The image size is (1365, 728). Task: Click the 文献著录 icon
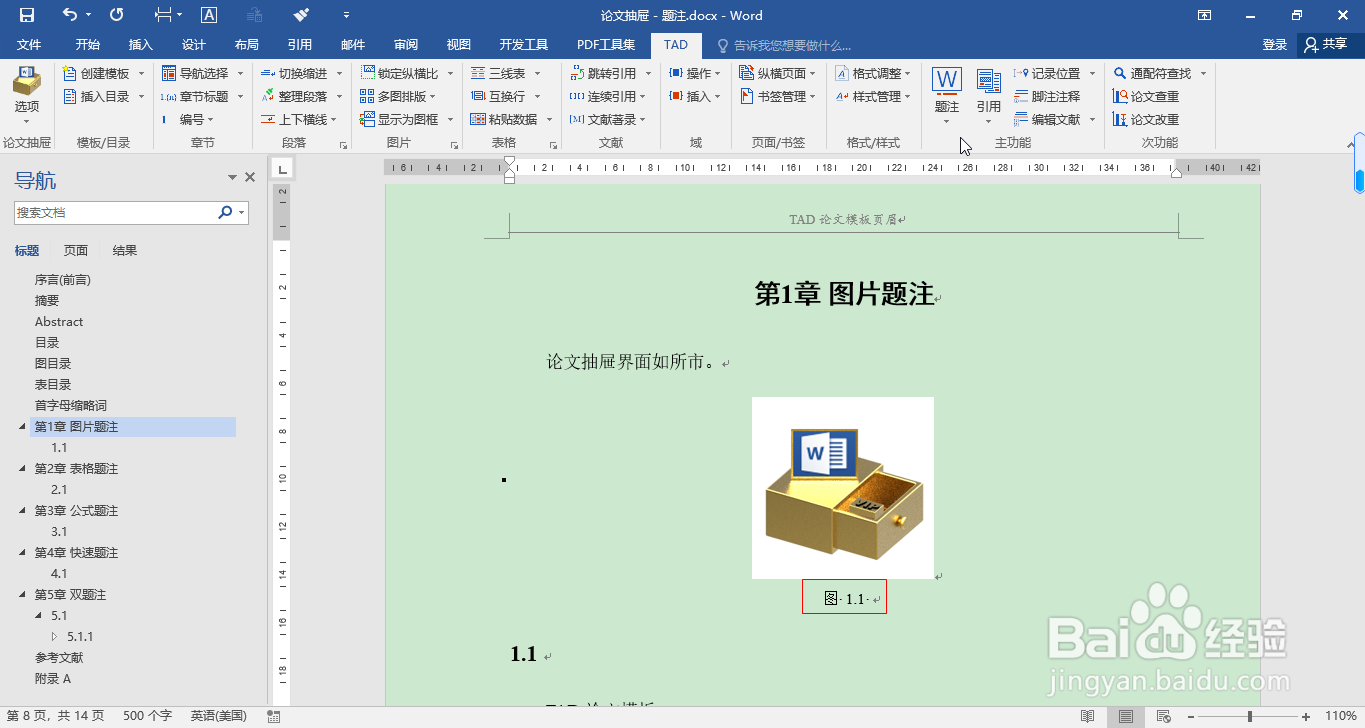[577, 120]
